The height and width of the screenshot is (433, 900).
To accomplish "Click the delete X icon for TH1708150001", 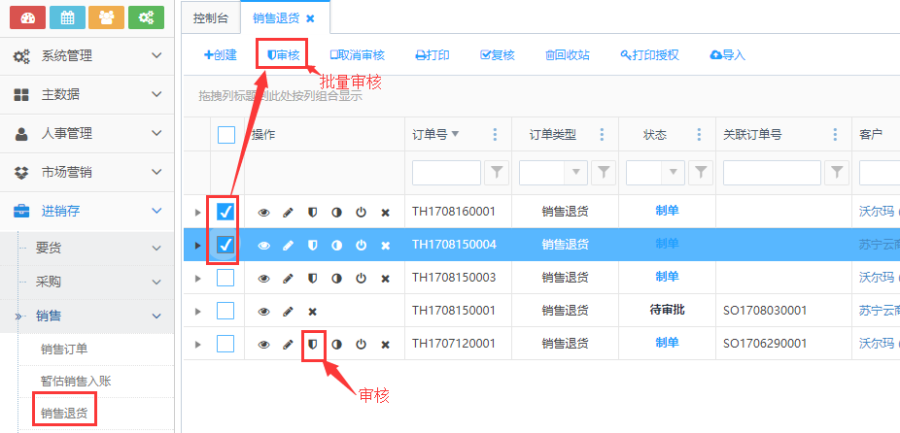I will 312,311.
